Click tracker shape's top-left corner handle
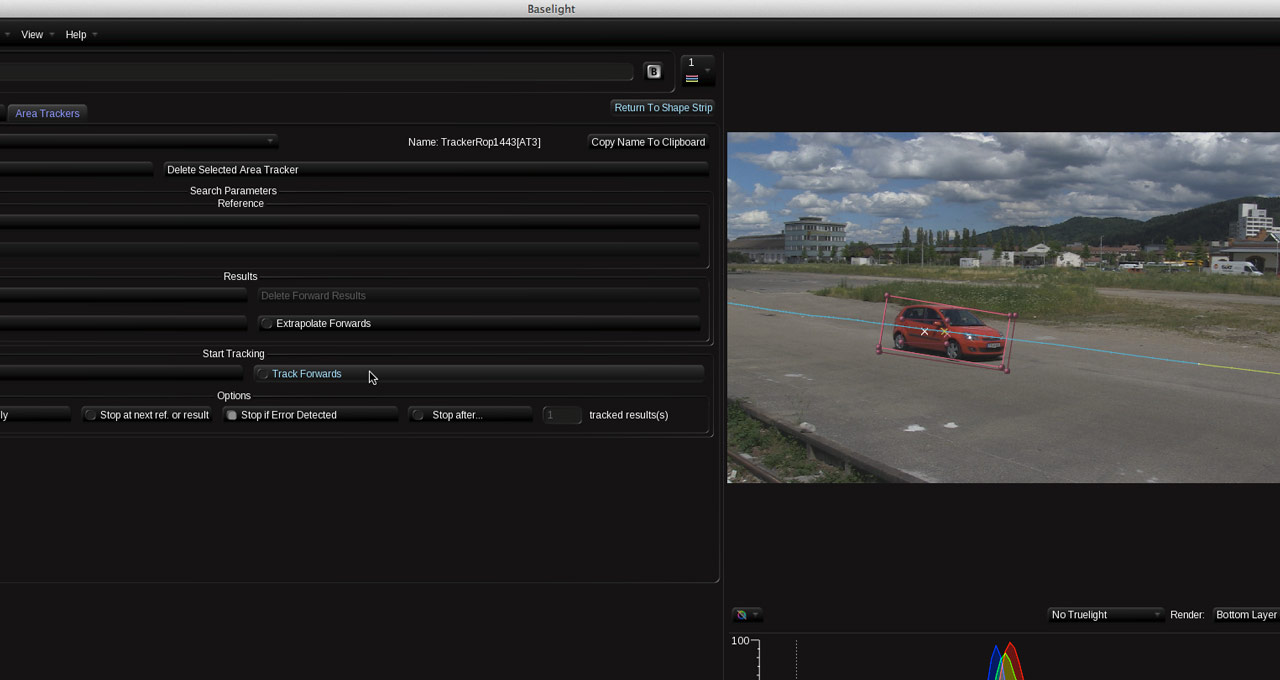The image size is (1280, 680). (887, 296)
